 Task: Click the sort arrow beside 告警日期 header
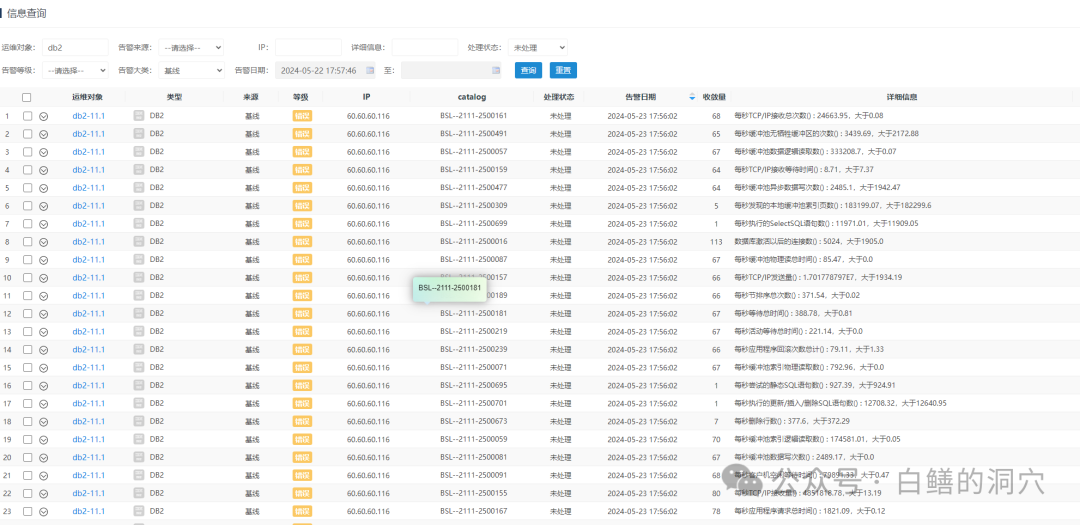pyautogui.click(x=692, y=97)
